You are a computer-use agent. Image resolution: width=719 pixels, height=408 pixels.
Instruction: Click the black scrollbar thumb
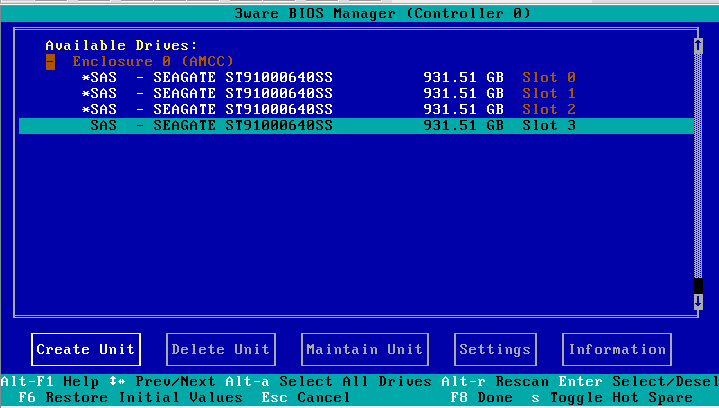pos(697,286)
